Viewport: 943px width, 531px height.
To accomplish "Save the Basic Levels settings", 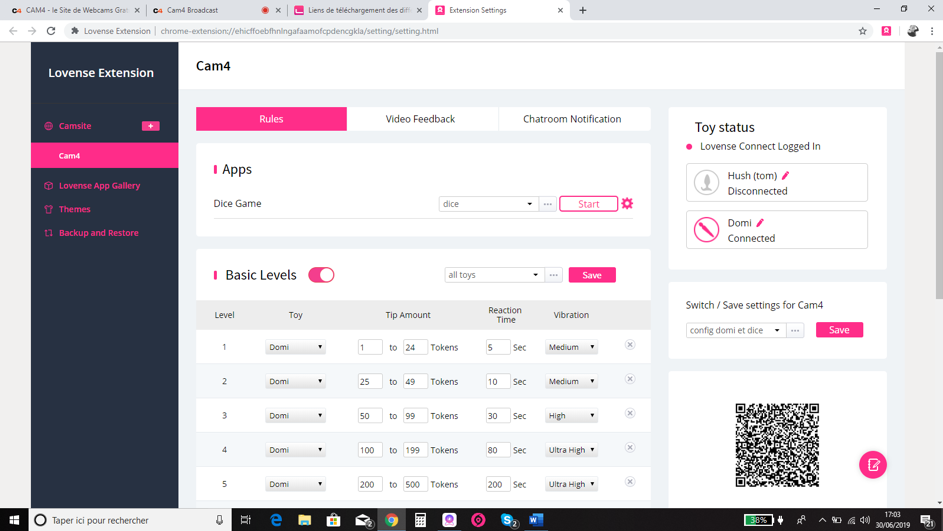I will pyautogui.click(x=592, y=275).
